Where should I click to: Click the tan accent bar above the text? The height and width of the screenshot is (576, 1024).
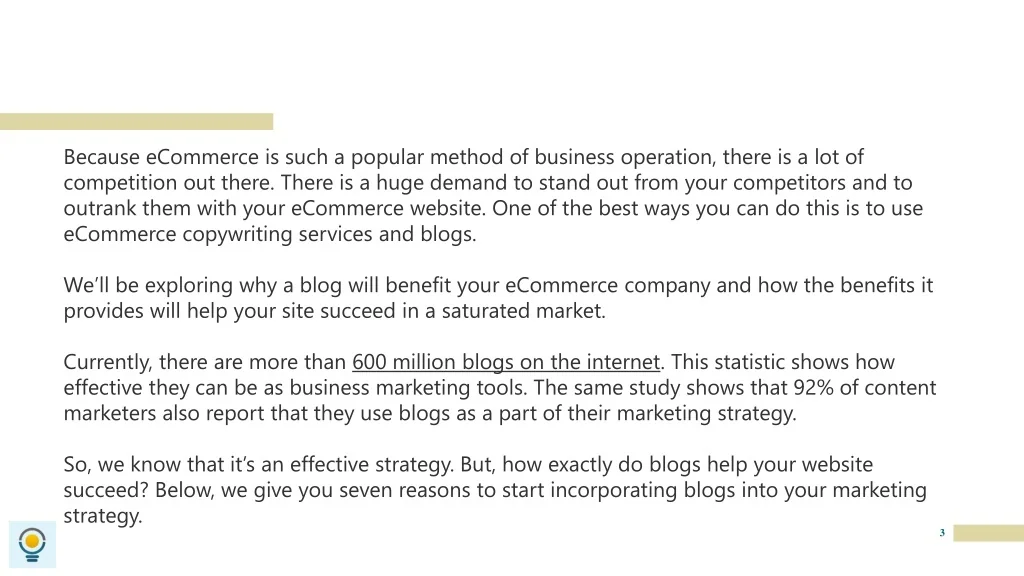pos(136,121)
